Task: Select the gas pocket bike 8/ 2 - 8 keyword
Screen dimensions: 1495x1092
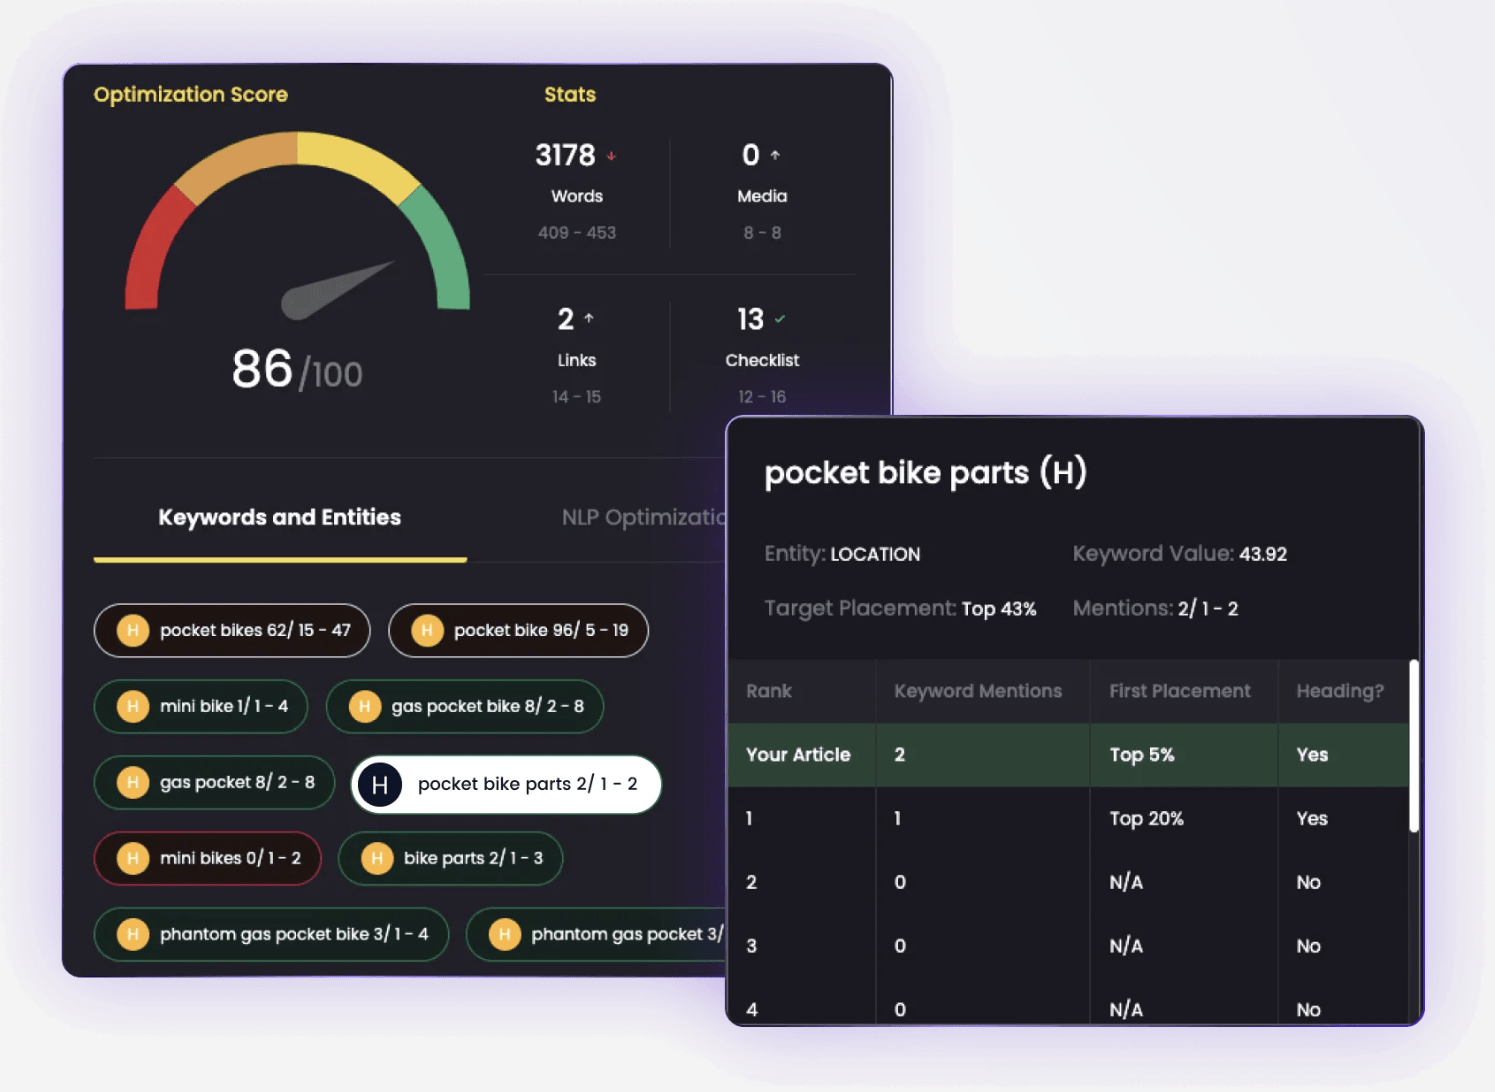Action: tap(465, 706)
